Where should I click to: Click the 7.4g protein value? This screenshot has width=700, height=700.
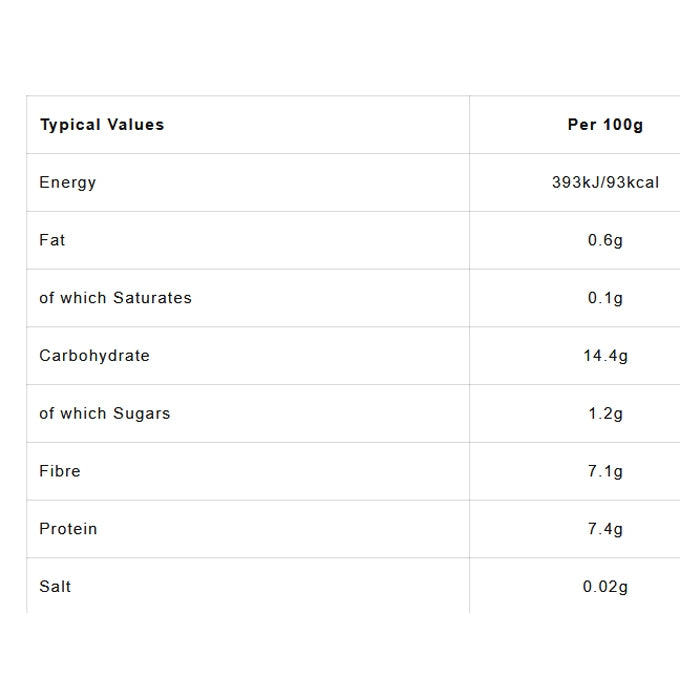(605, 529)
